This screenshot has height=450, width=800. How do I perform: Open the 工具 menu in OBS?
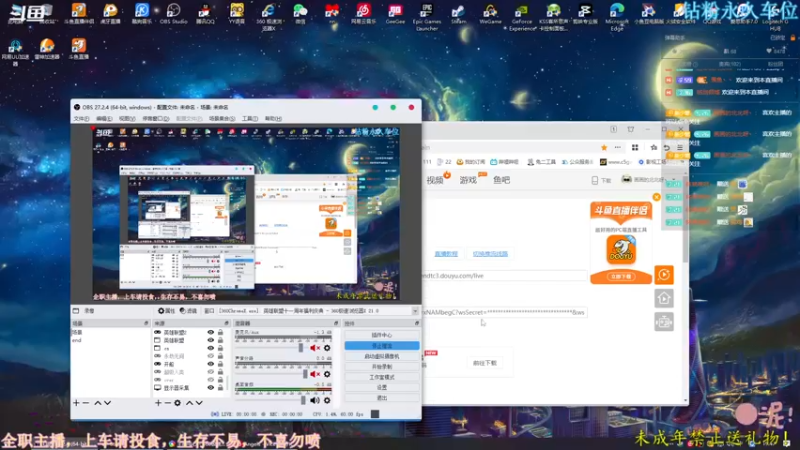[x=249, y=118]
